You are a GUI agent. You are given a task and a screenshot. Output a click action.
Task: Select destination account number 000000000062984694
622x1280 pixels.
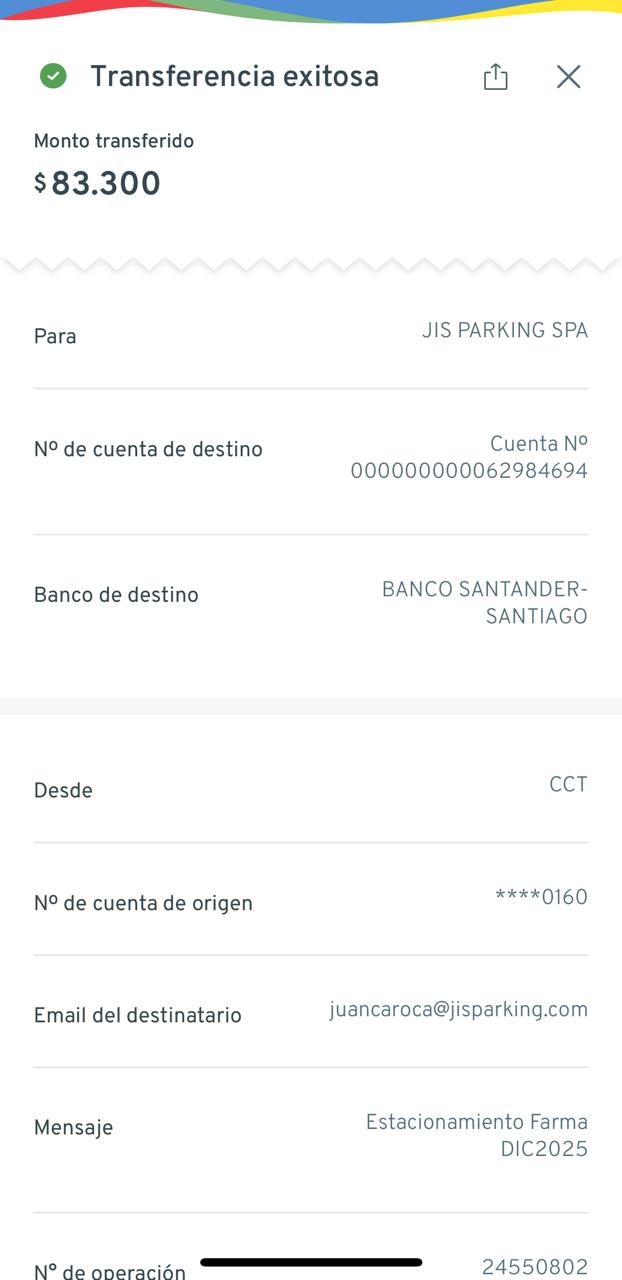click(x=469, y=471)
